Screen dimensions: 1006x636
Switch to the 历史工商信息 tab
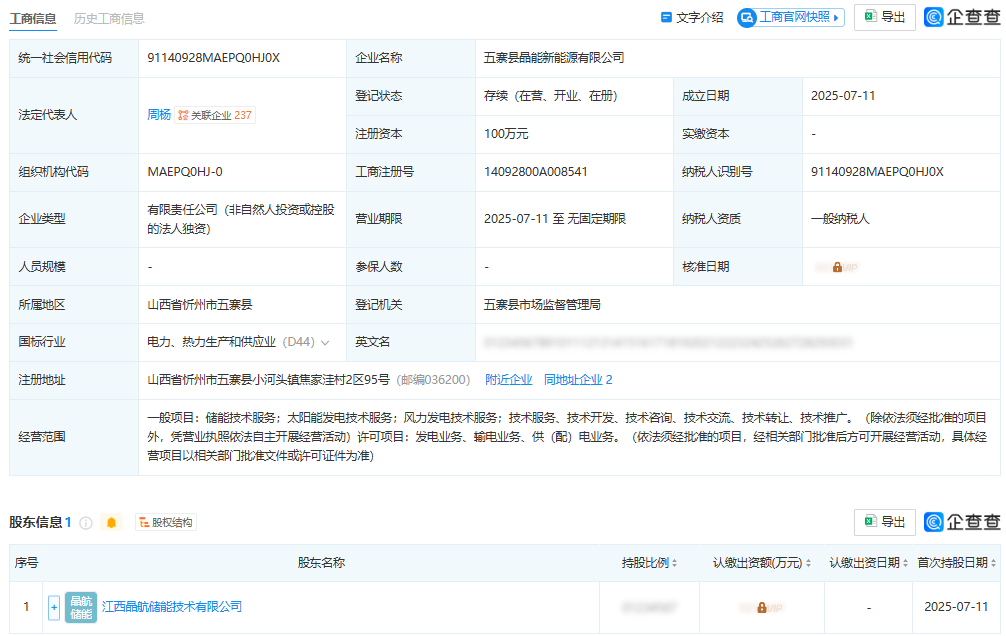[x=109, y=18]
